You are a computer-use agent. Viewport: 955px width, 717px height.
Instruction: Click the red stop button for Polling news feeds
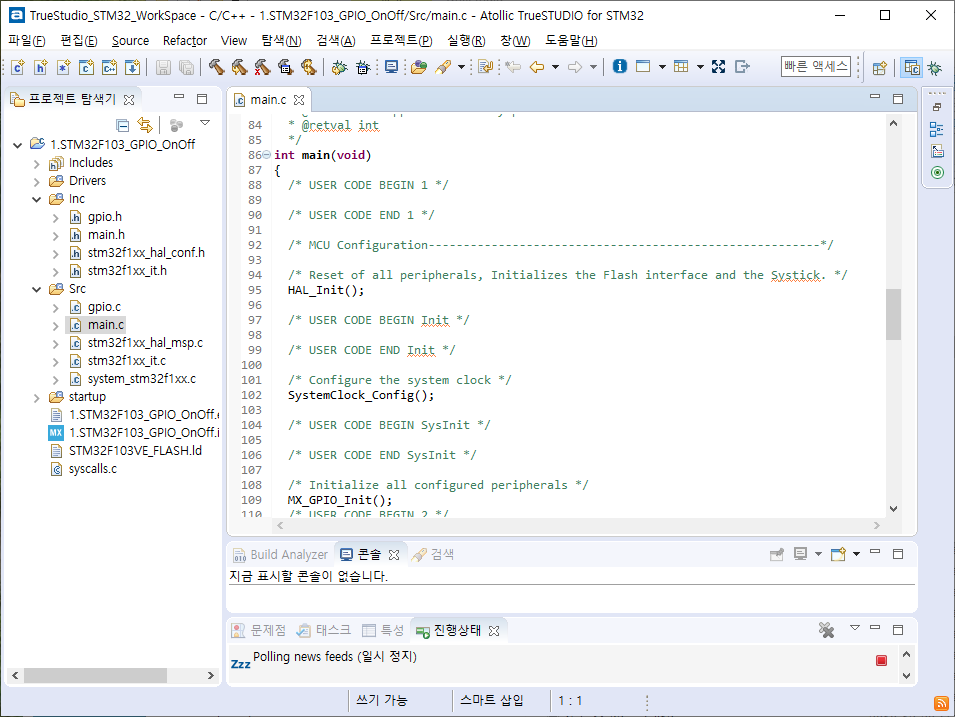coord(881,660)
